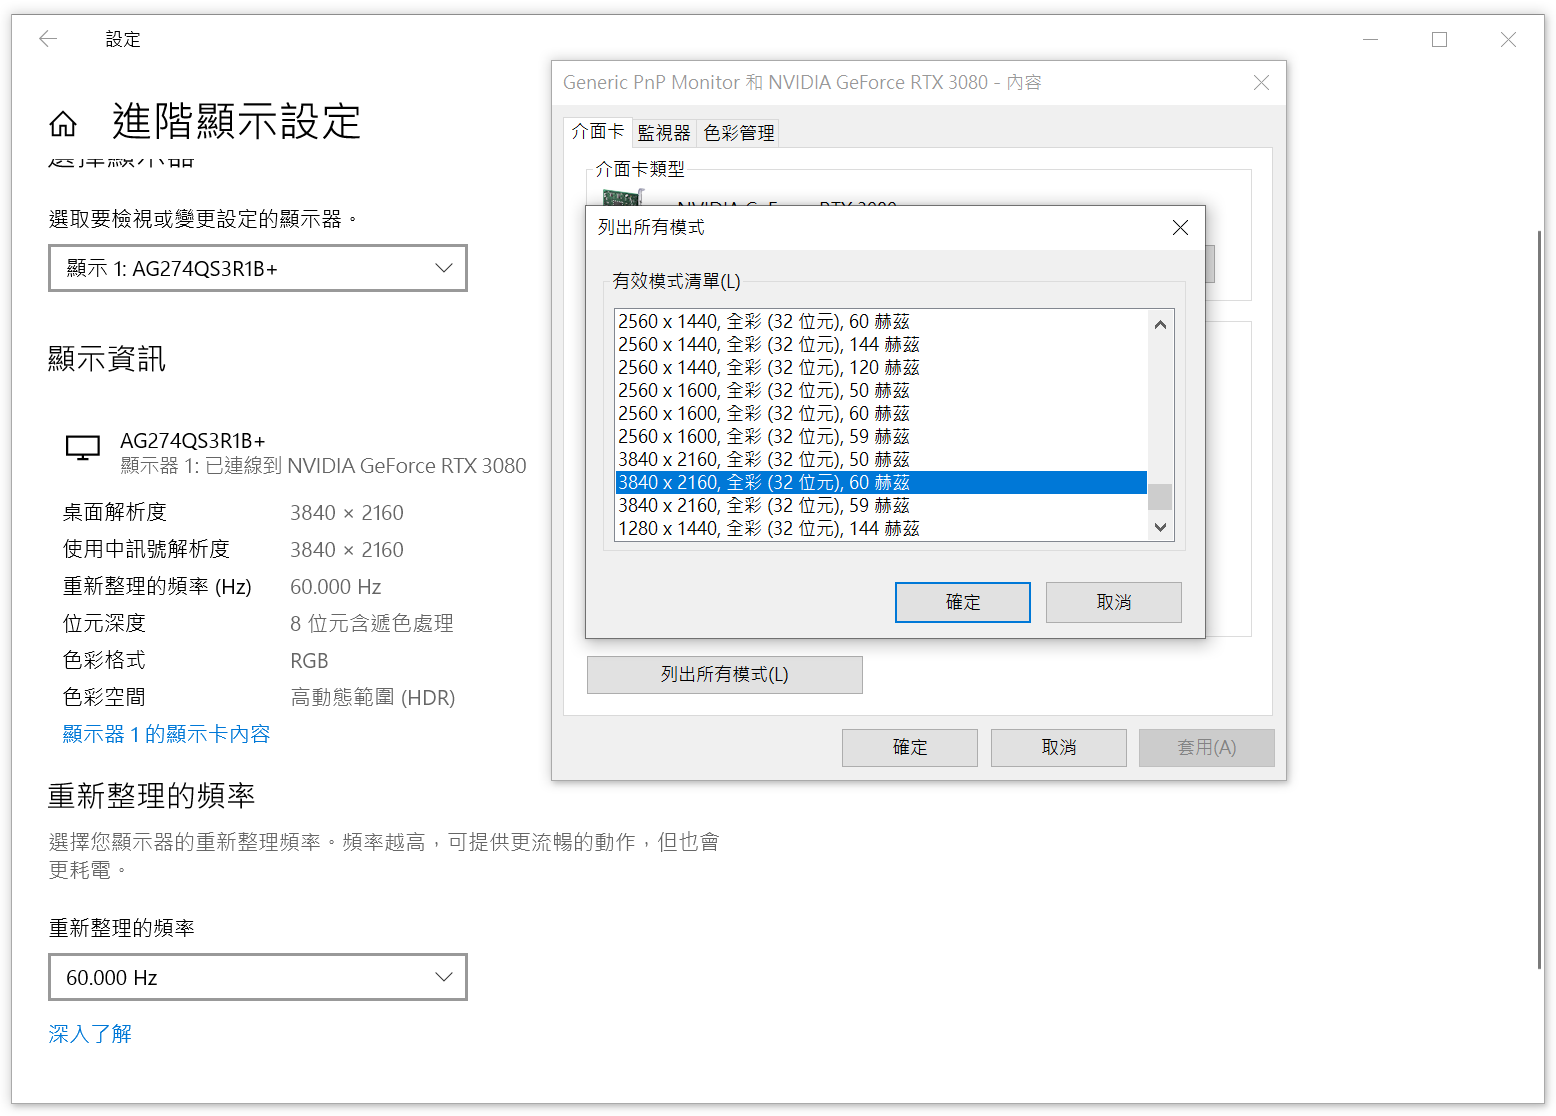
Task: Click 確定 in the adapter properties window
Action: click(x=910, y=748)
